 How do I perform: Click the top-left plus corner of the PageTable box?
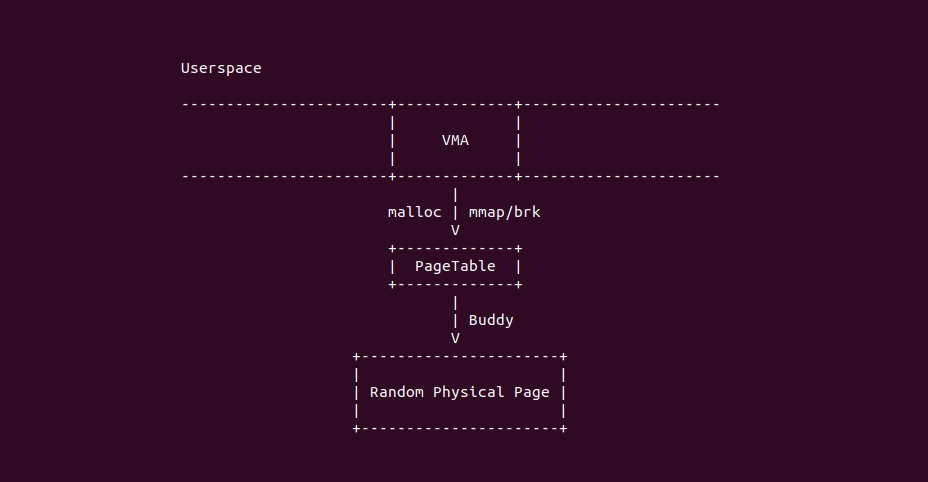[x=392, y=248]
